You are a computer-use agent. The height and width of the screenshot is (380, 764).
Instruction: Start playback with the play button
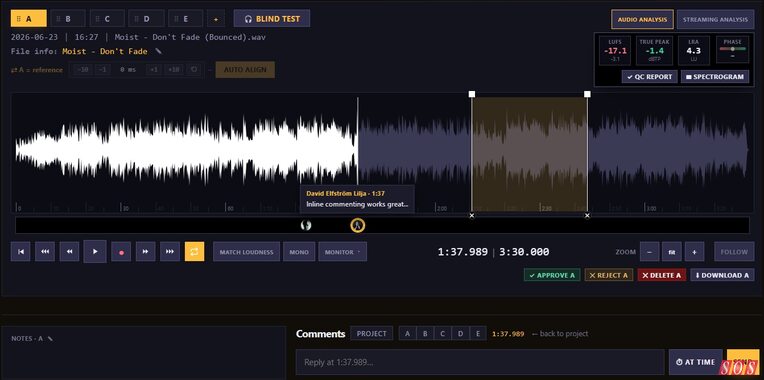coord(95,251)
